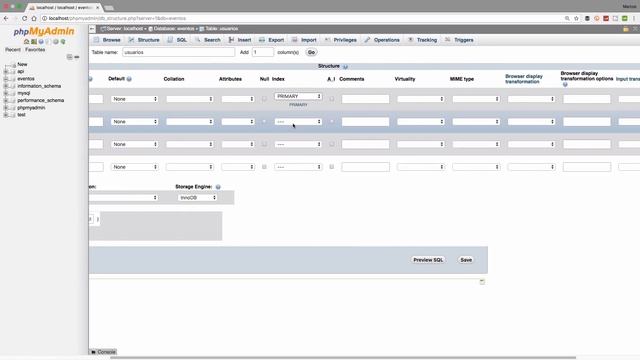Toggle Null checkbox in fourth column row
Image resolution: width=640 pixels, height=360 pixels.
pos(264,167)
